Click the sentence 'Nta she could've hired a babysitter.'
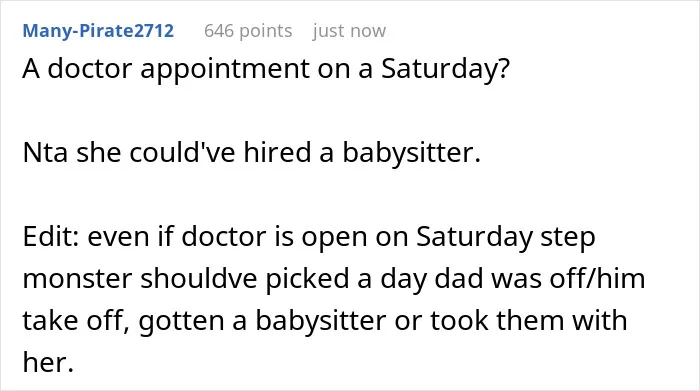700x391 pixels. pyautogui.click(x=252, y=153)
